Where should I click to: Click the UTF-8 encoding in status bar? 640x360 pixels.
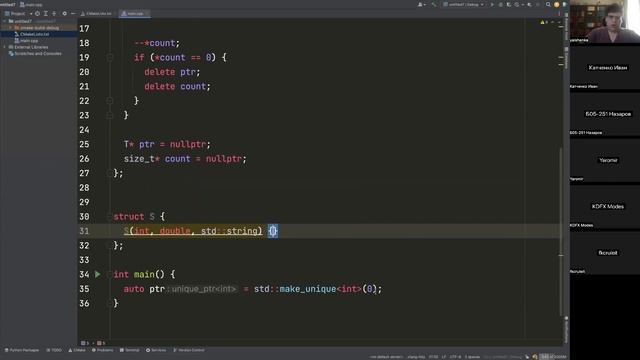(x=455, y=357)
